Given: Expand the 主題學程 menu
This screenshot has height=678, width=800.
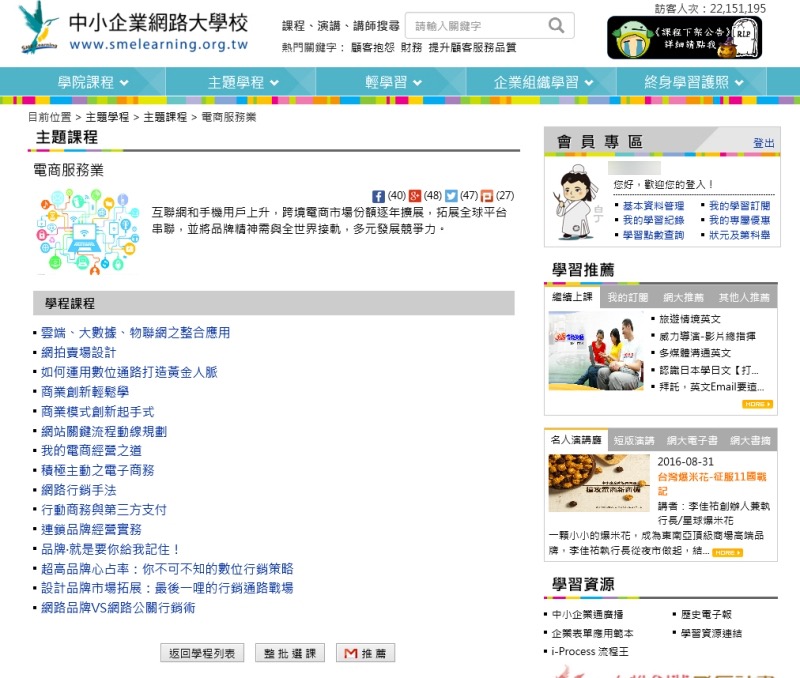Looking at the screenshot, I should coord(243,82).
